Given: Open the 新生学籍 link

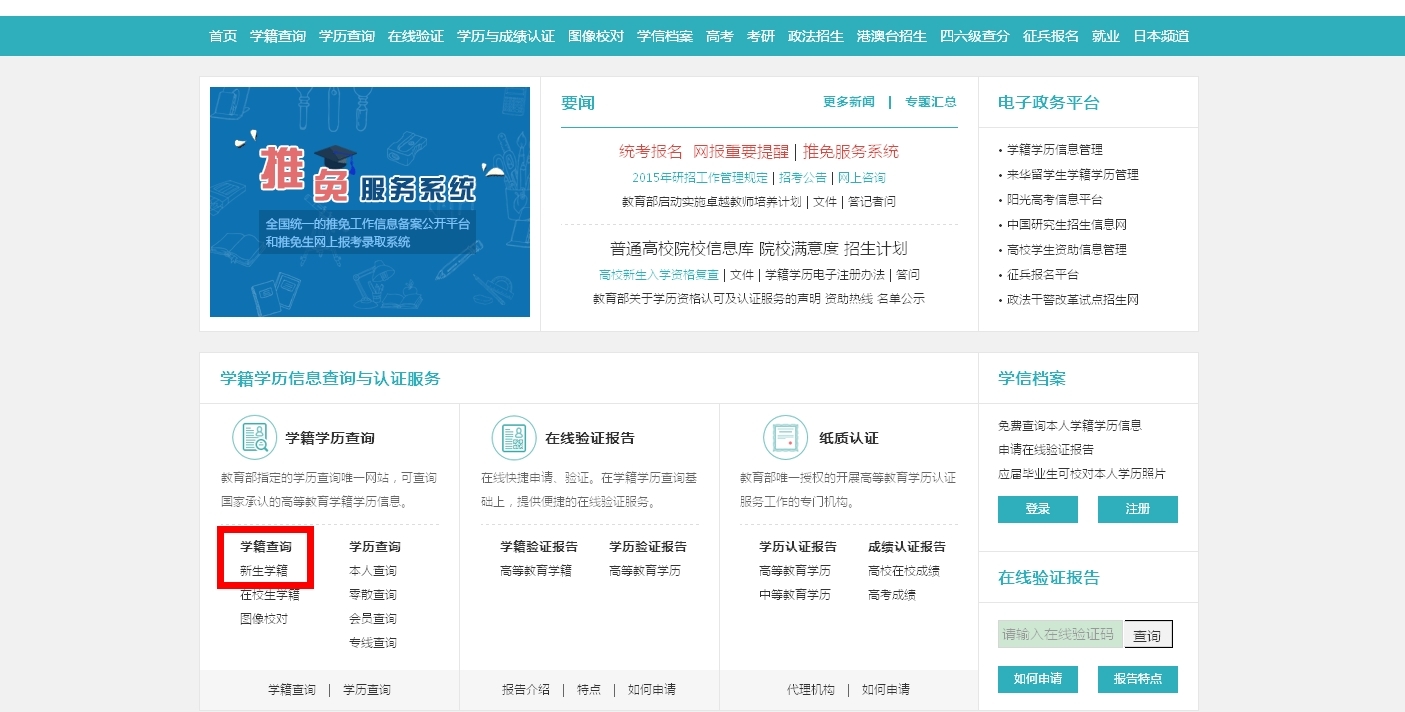Looking at the screenshot, I should tap(264, 571).
